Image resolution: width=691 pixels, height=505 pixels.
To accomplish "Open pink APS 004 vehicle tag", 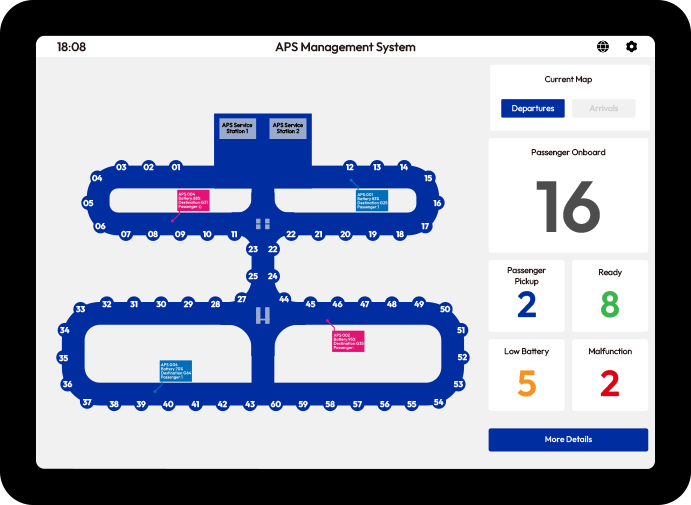I will pyautogui.click(x=193, y=201).
